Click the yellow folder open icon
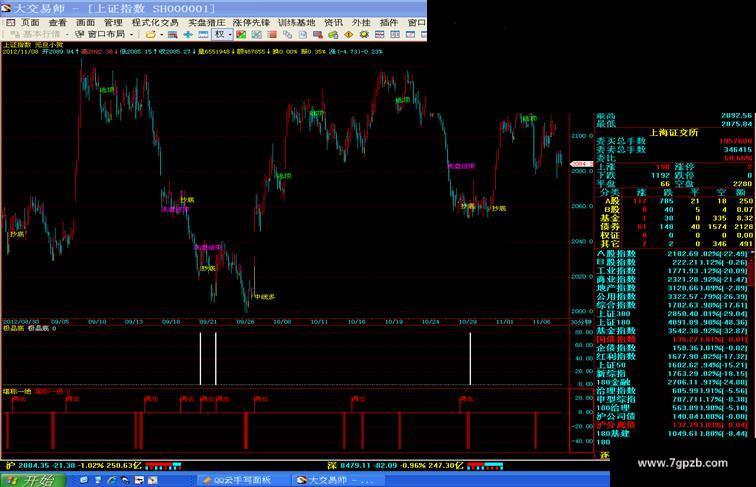756x487 pixels. coord(151,35)
